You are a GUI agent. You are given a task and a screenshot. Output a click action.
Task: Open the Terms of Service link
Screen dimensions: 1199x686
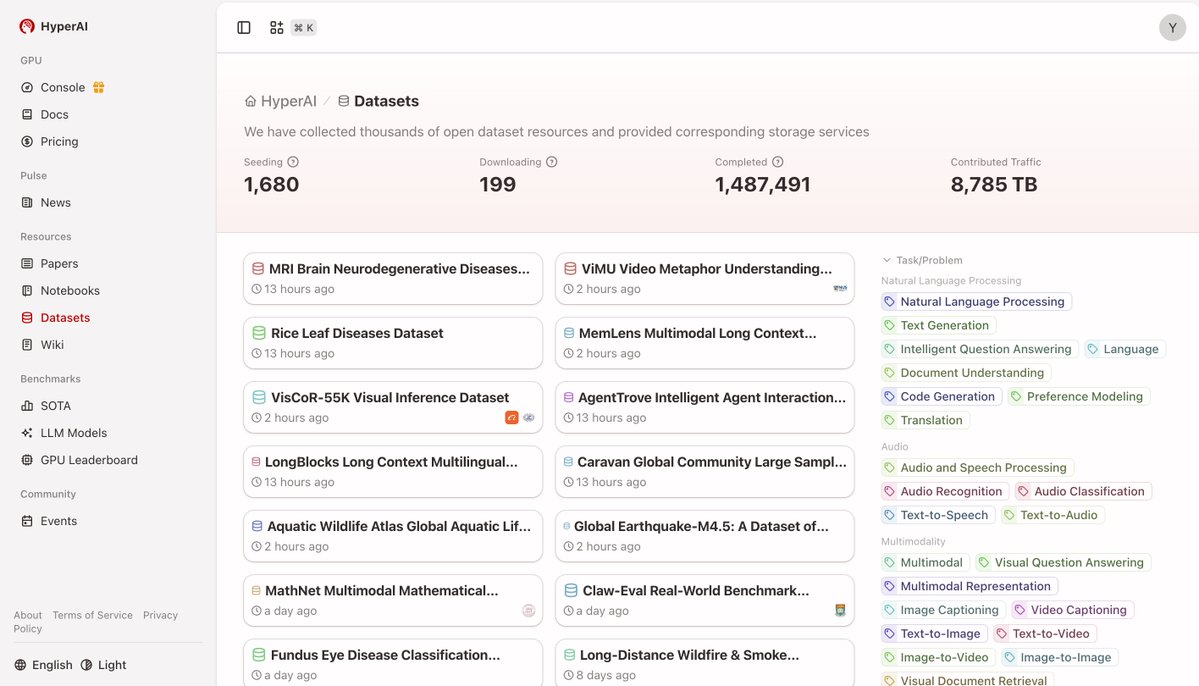(x=93, y=615)
